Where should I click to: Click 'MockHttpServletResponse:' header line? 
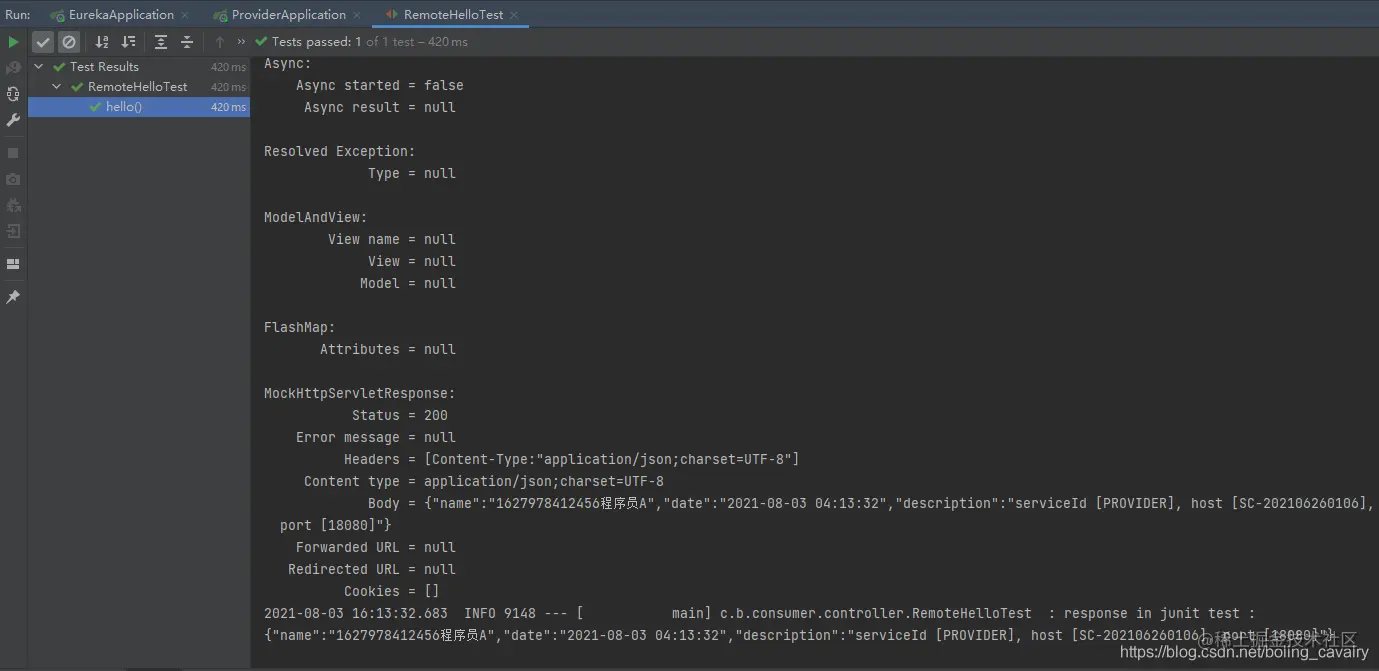click(360, 393)
